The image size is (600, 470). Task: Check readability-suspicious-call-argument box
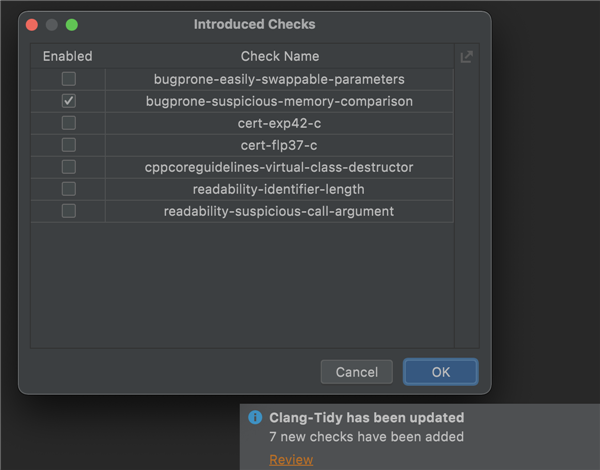tap(68, 211)
